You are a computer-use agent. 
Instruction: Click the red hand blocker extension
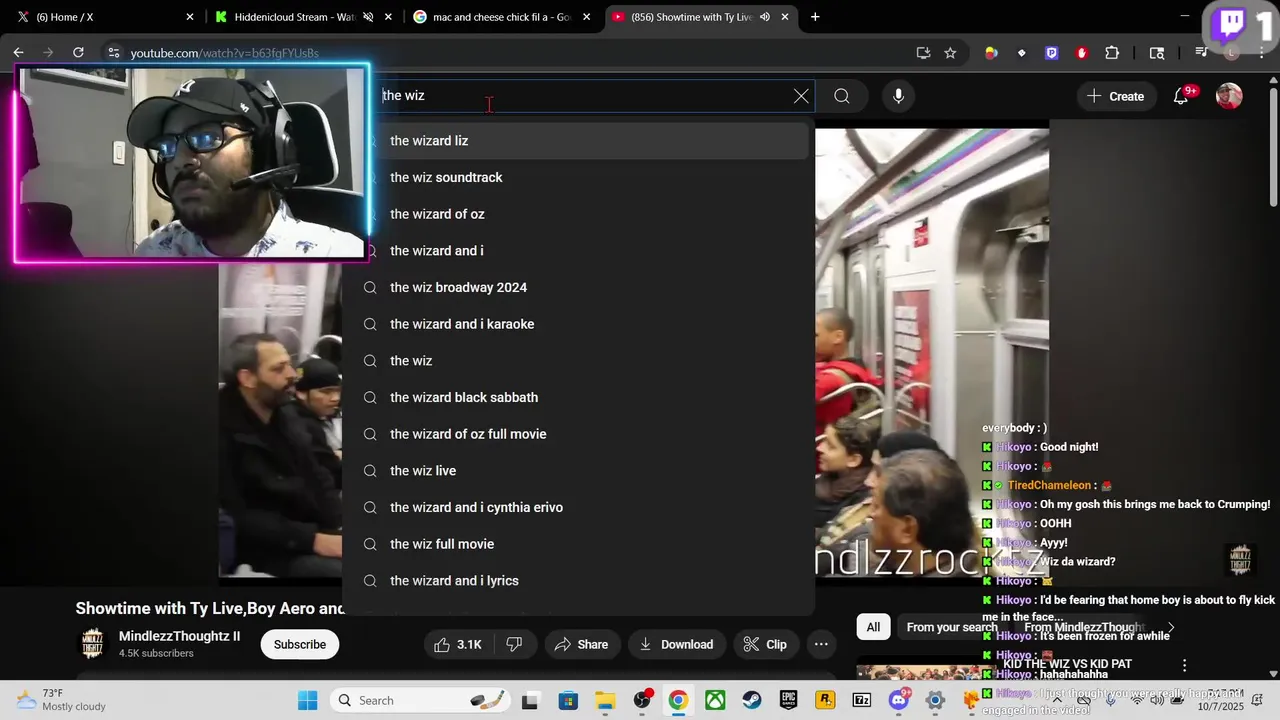pyautogui.click(x=1082, y=53)
